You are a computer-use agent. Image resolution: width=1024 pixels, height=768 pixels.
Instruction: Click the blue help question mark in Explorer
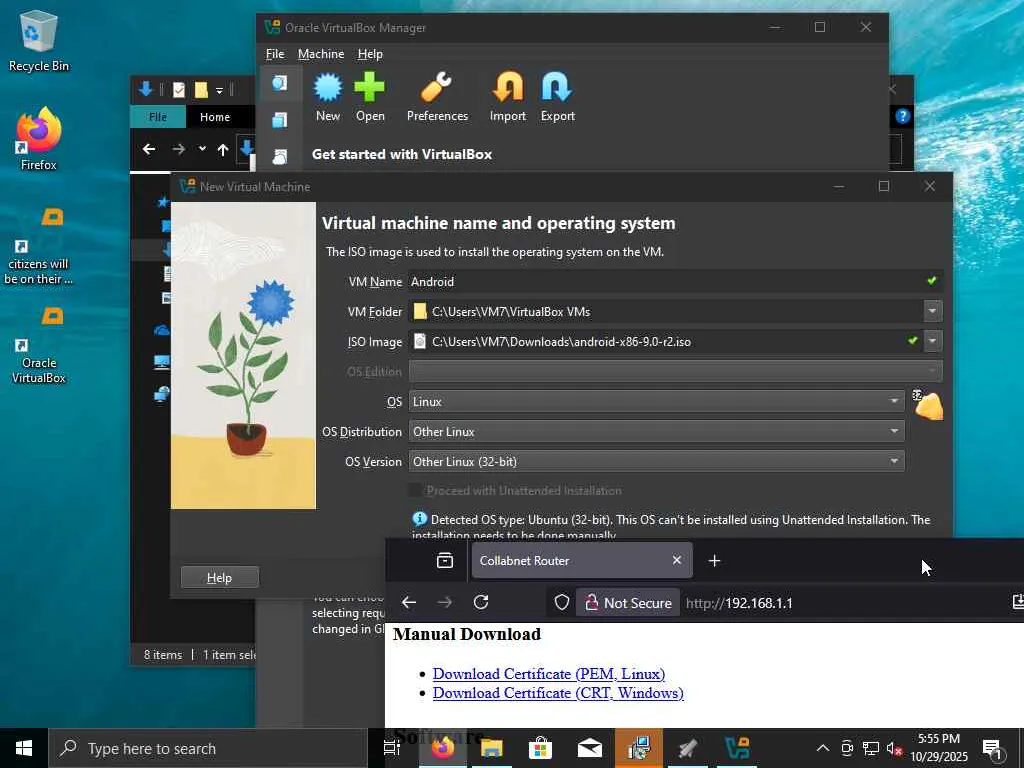pos(903,116)
